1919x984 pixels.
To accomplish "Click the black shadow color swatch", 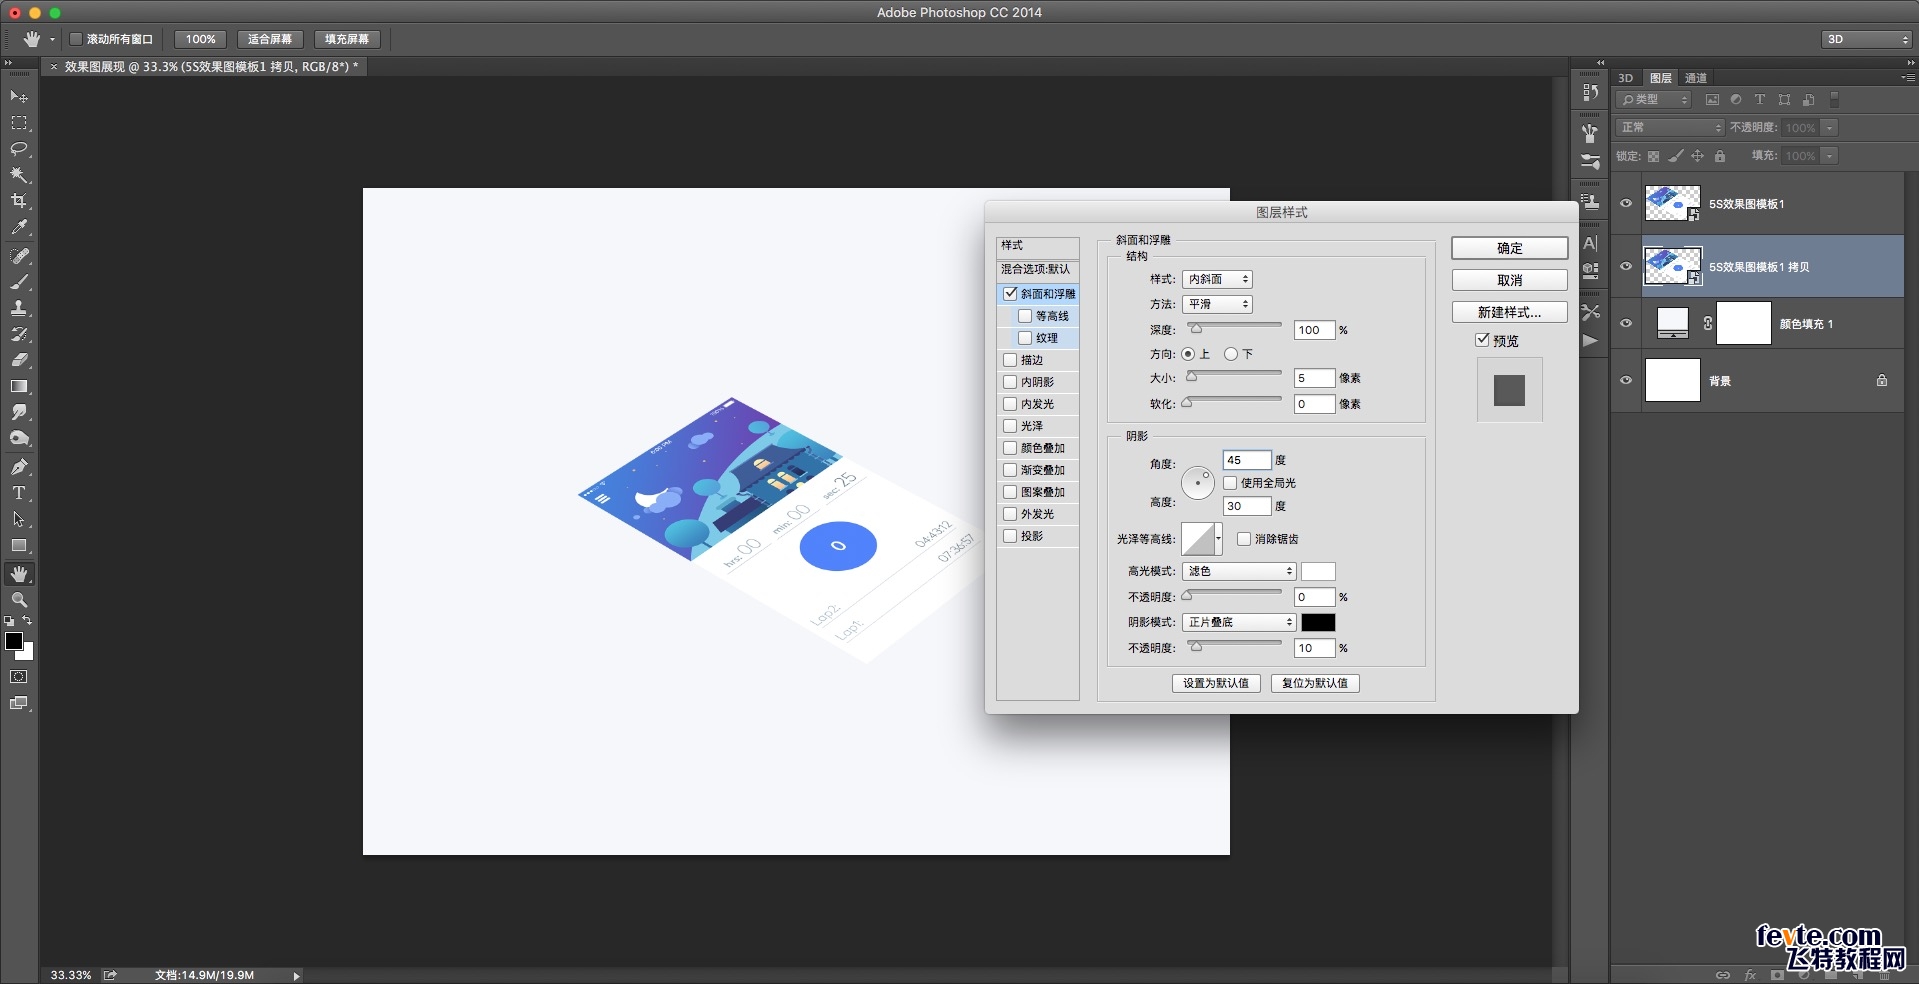I will 1318,622.
